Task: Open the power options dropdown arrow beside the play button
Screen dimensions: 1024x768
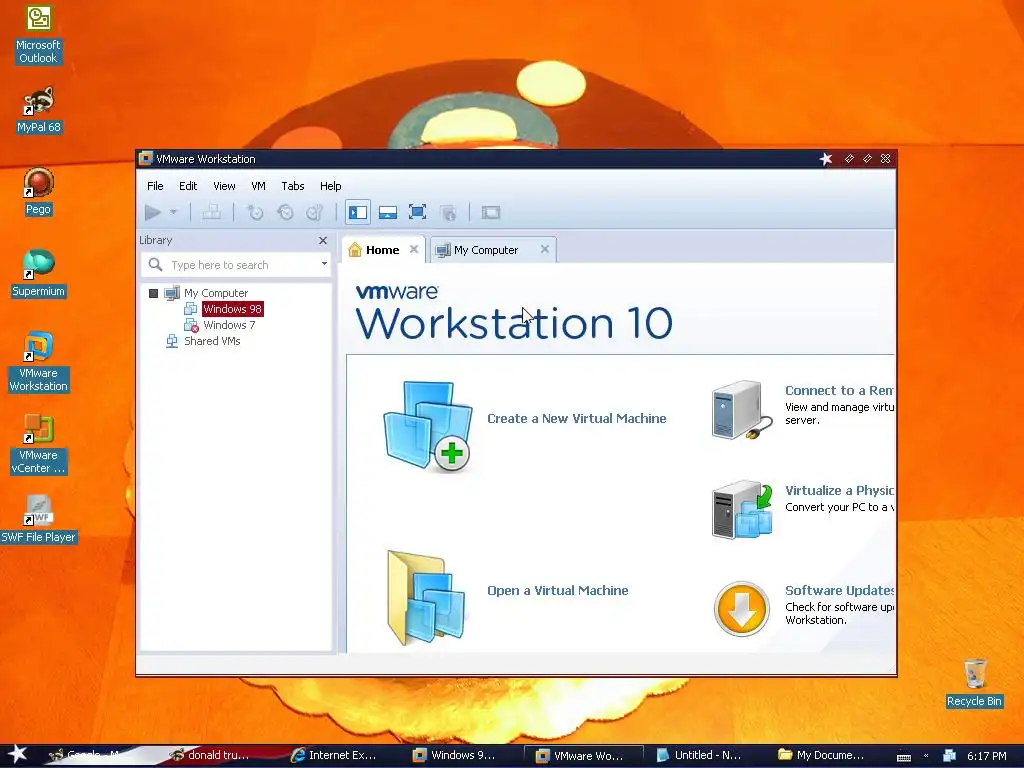Action: (173, 212)
